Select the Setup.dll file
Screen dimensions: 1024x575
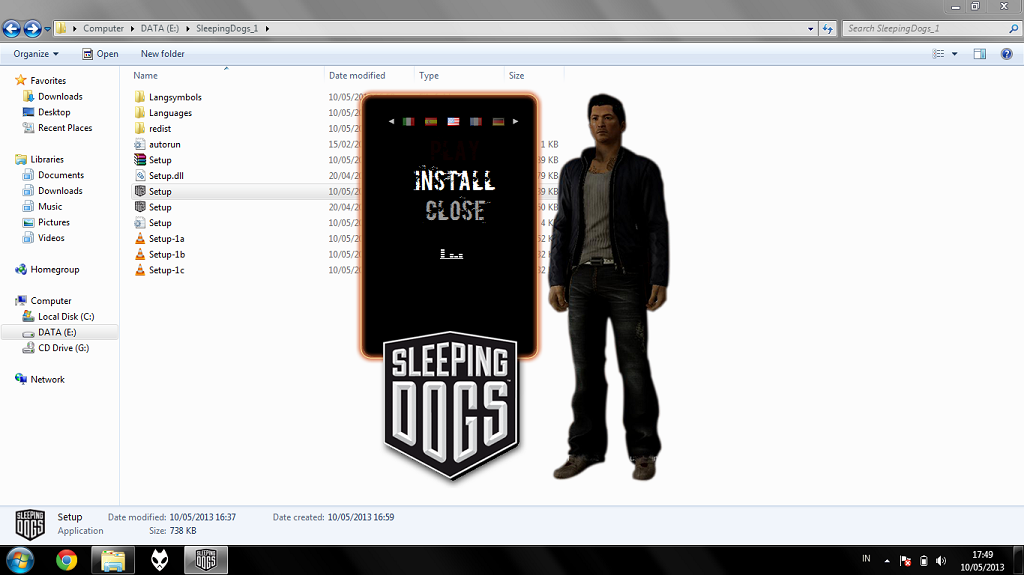coord(166,176)
